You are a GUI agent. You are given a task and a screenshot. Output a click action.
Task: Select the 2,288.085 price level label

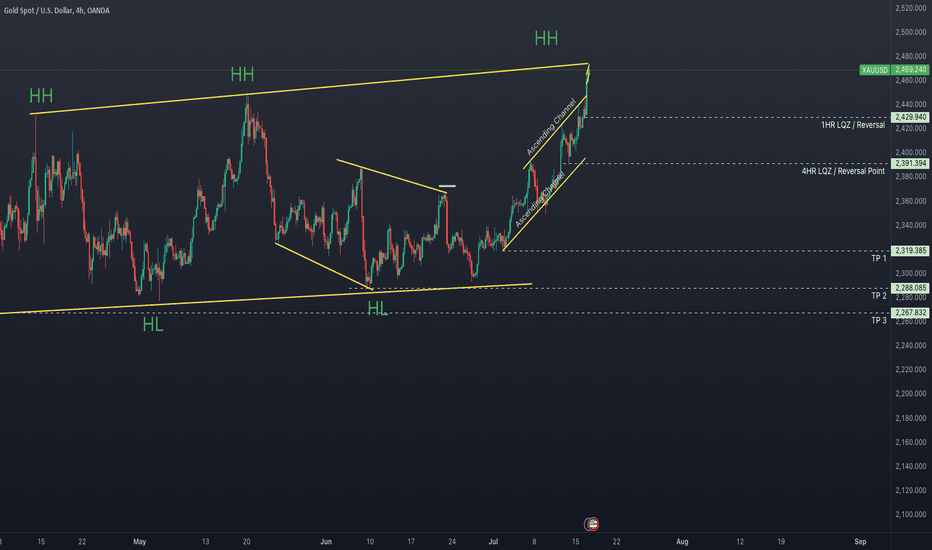[x=909, y=288]
